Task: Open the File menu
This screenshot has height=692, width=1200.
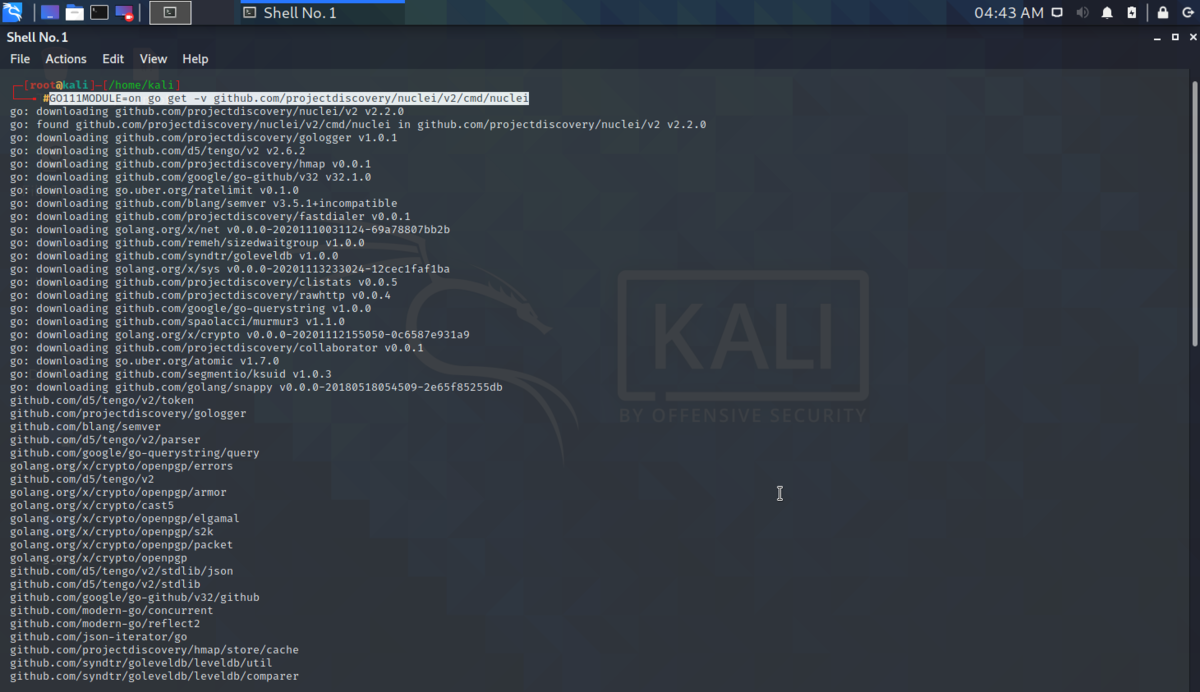Action: 20,59
